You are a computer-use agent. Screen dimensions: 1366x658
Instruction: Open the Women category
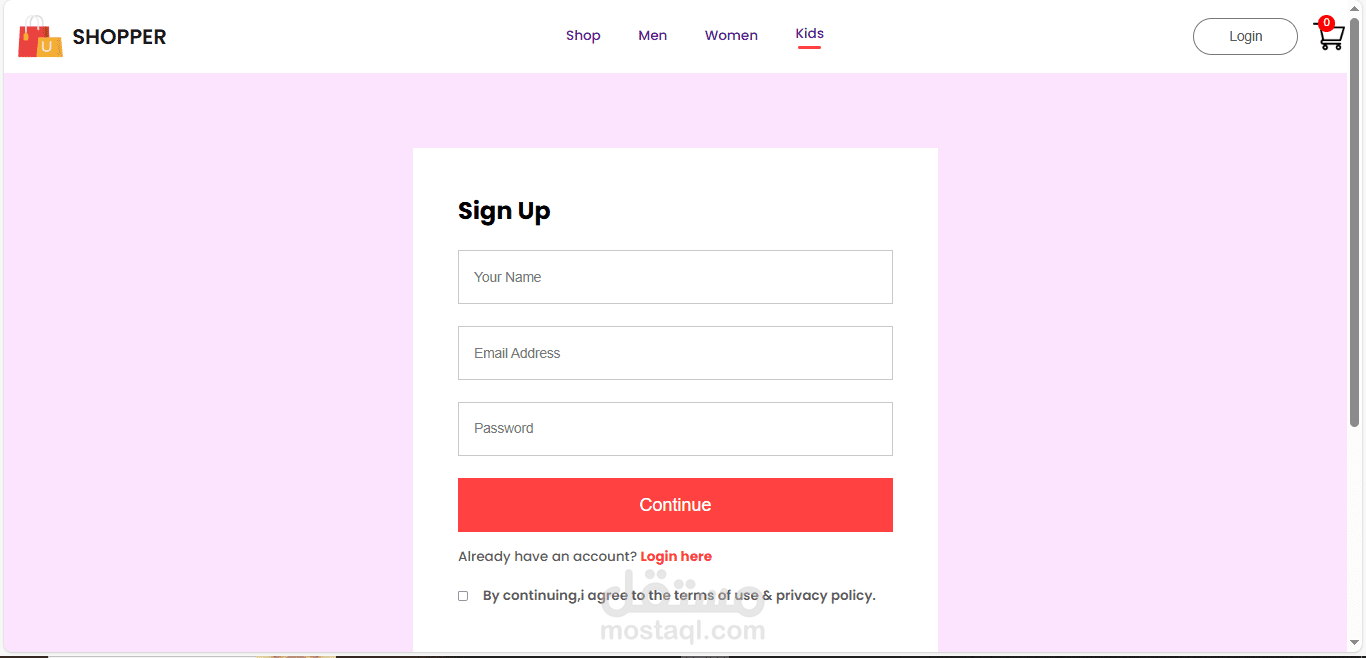coord(731,36)
